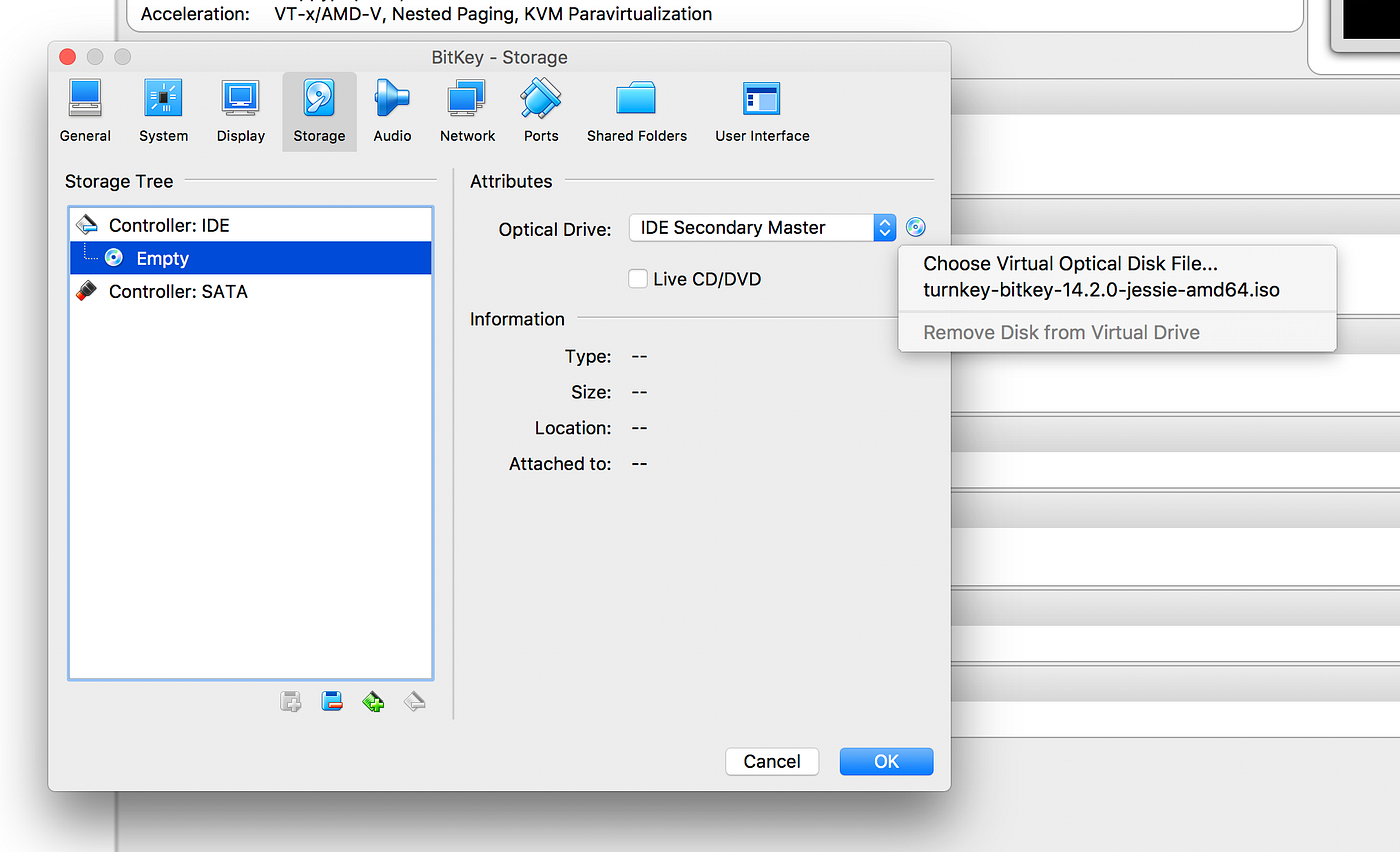The width and height of the screenshot is (1400, 852).
Task: Select the Storage settings pane
Action: (319, 112)
